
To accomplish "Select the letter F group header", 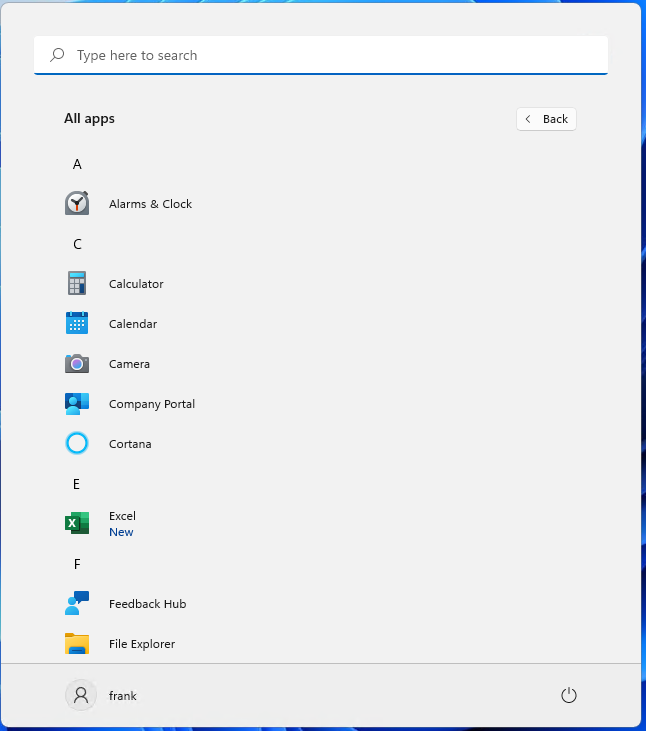I will [x=77, y=564].
